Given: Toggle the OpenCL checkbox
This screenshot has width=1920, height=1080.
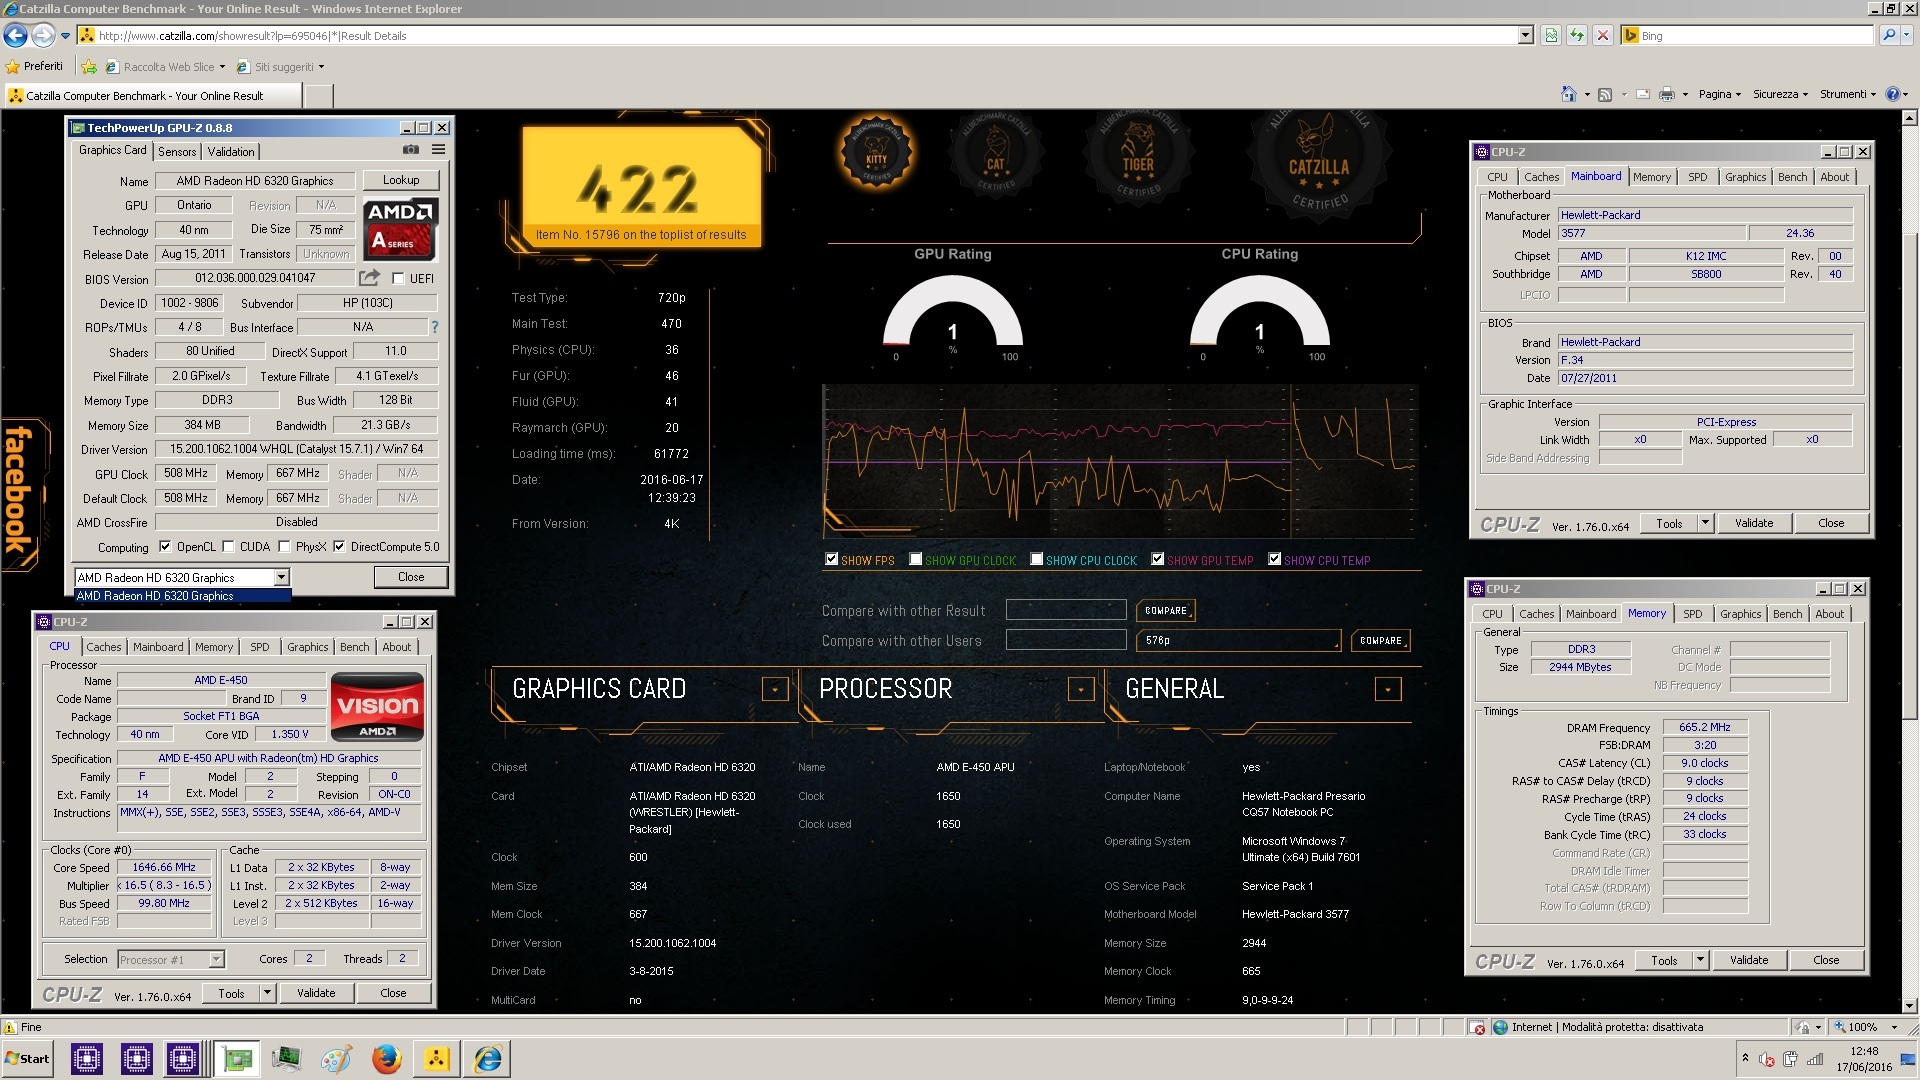Looking at the screenshot, I should [165, 547].
